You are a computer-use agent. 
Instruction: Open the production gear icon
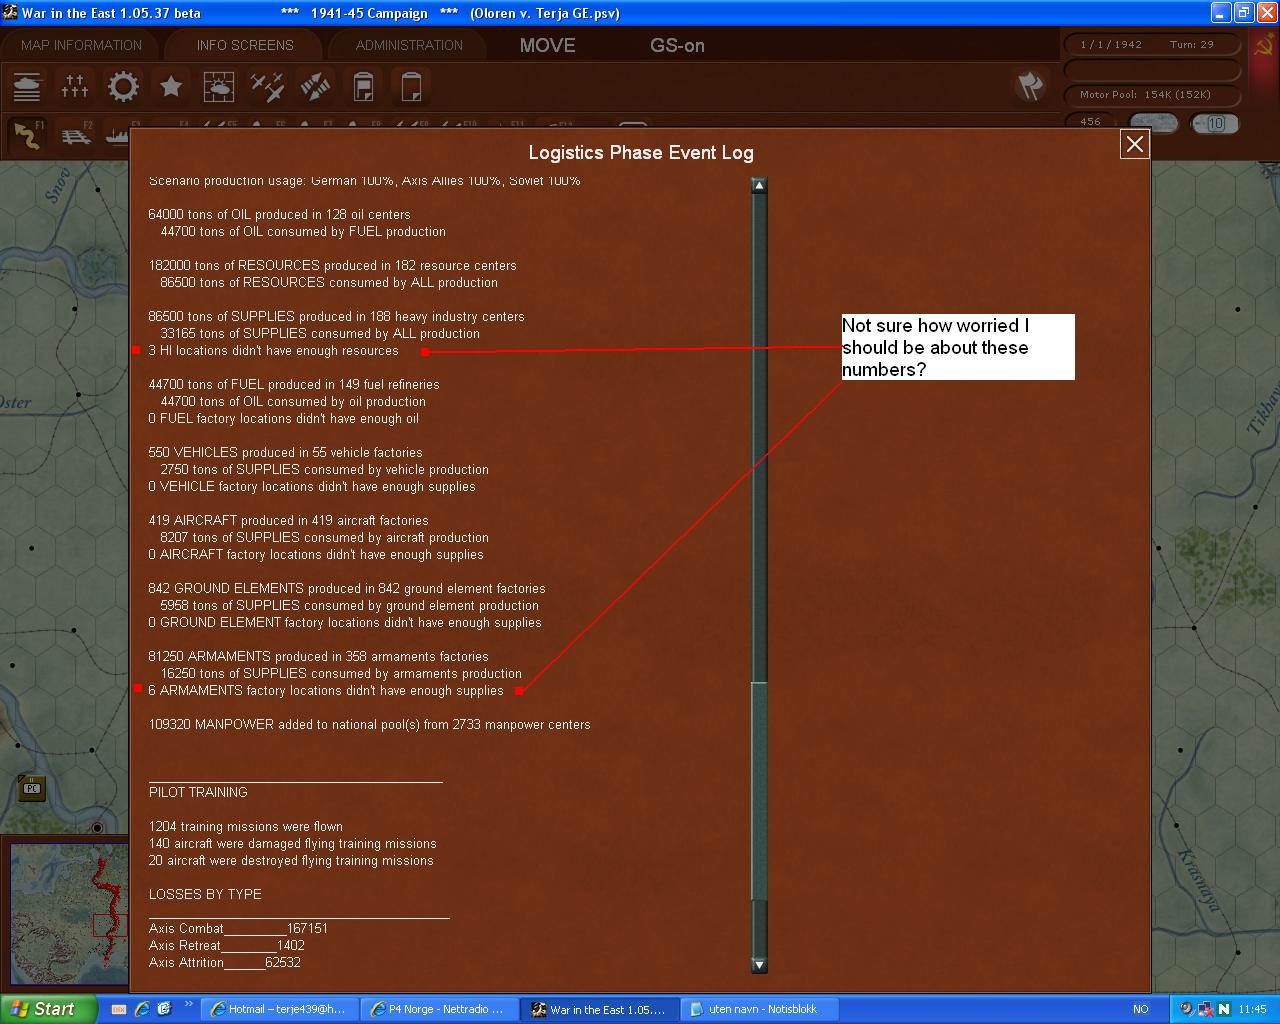coord(123,87)
